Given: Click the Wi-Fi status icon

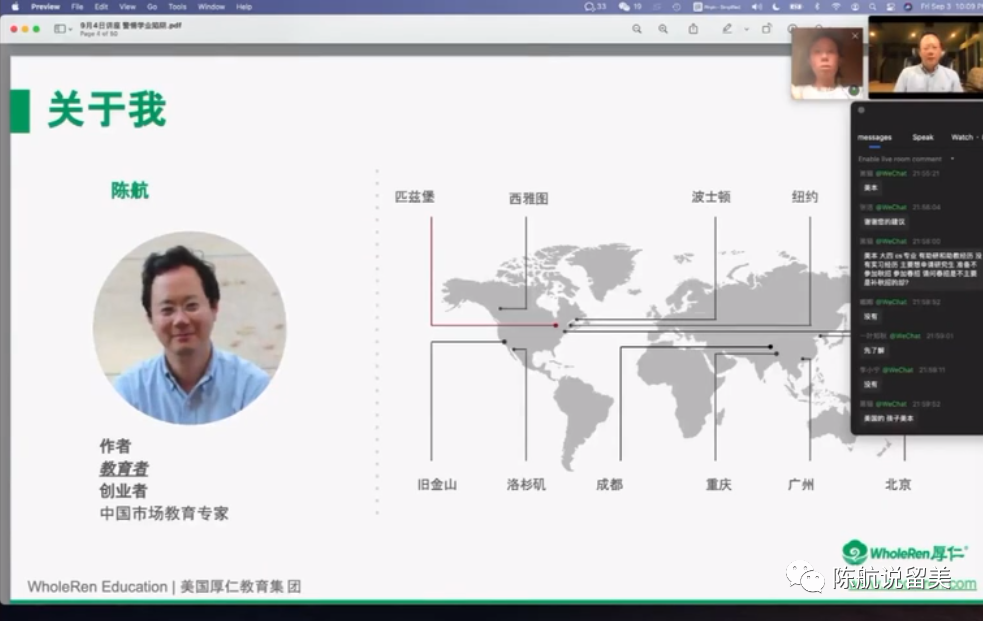Looking at the screenshot, I should coord(836,6).
